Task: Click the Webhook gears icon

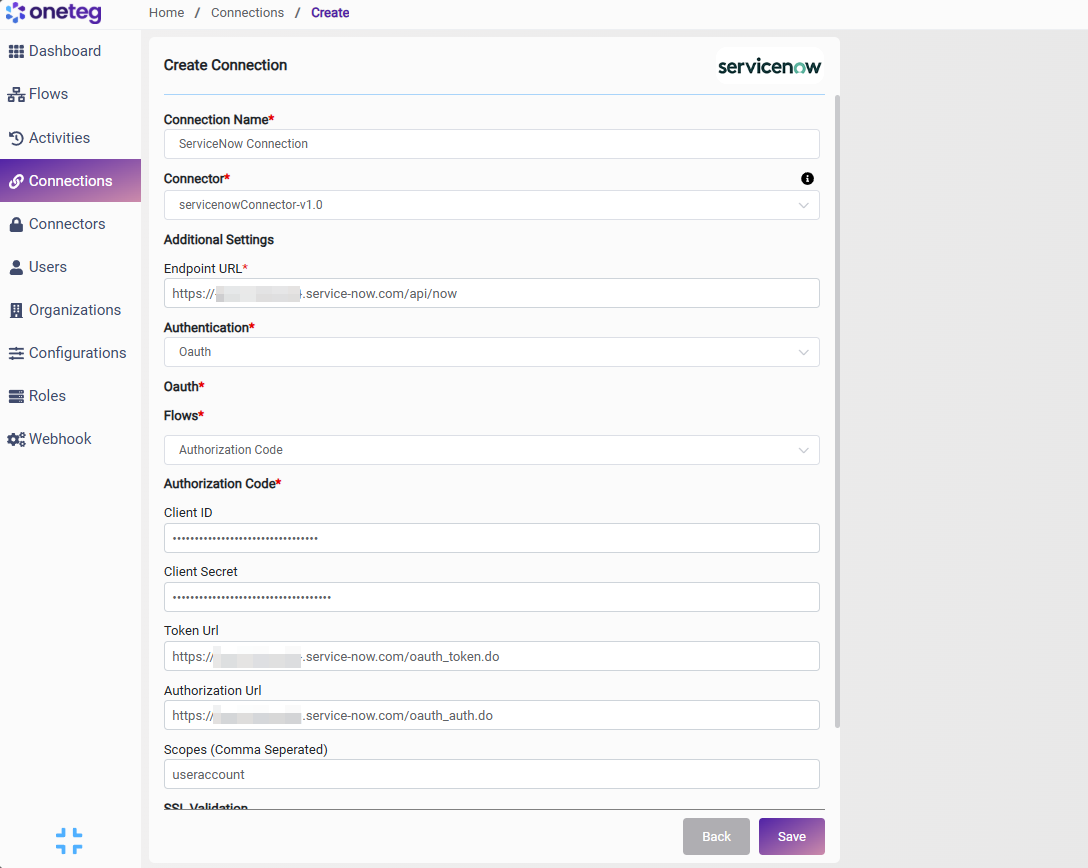Action: click(x=16, y=439)
